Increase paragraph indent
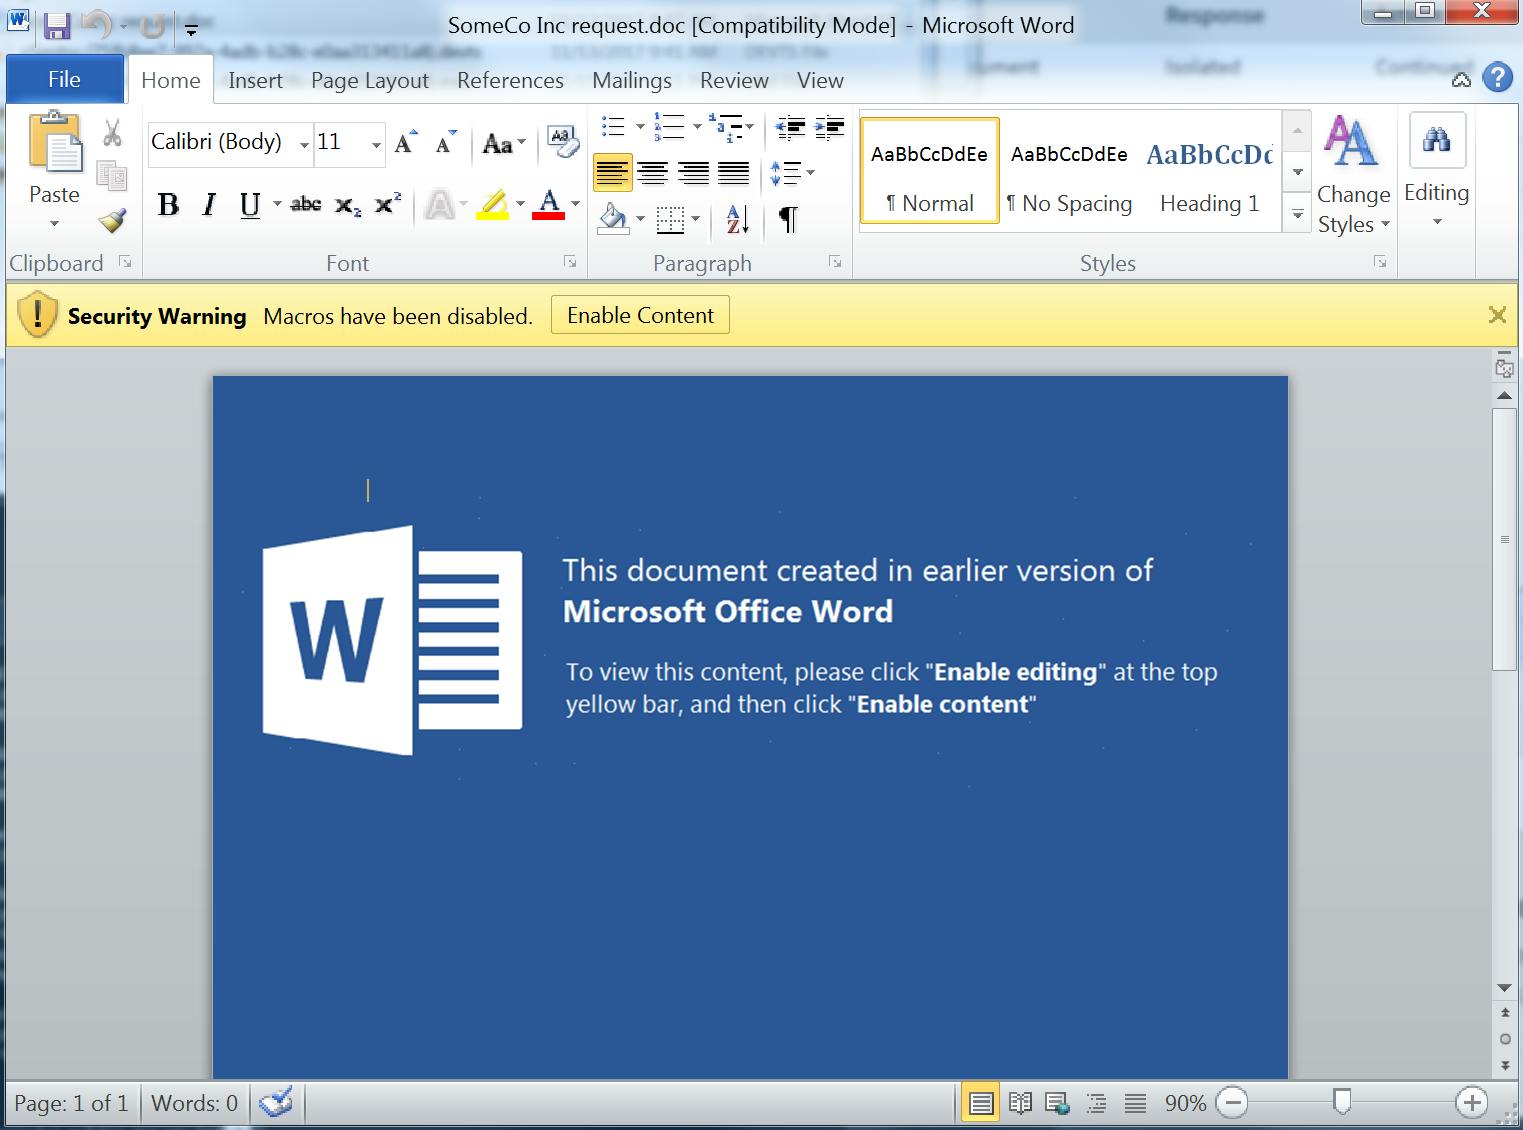This screenshot has height=1130, width=1523. pos(830,127)
